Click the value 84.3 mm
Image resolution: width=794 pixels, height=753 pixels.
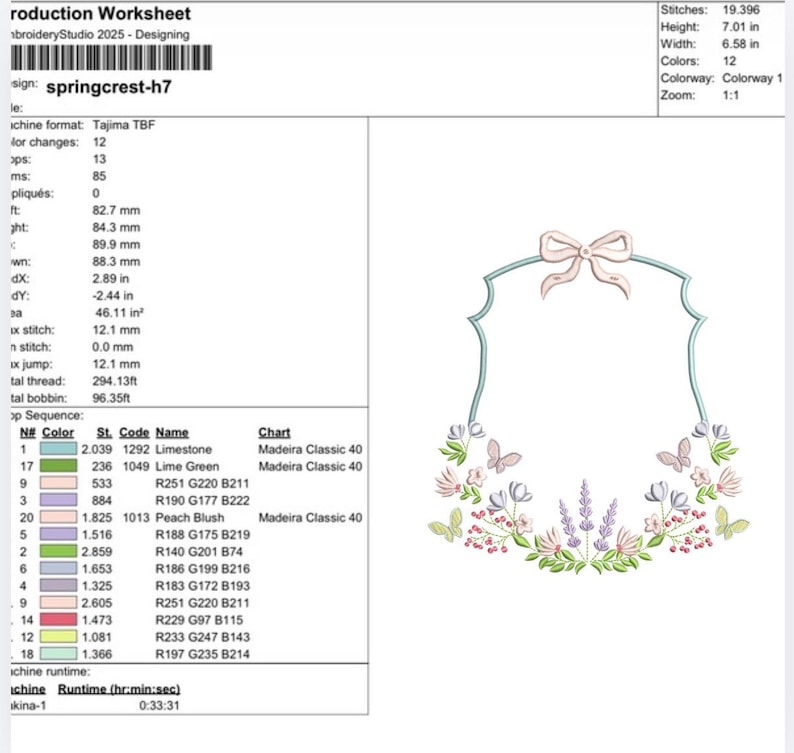click(116, 227)
